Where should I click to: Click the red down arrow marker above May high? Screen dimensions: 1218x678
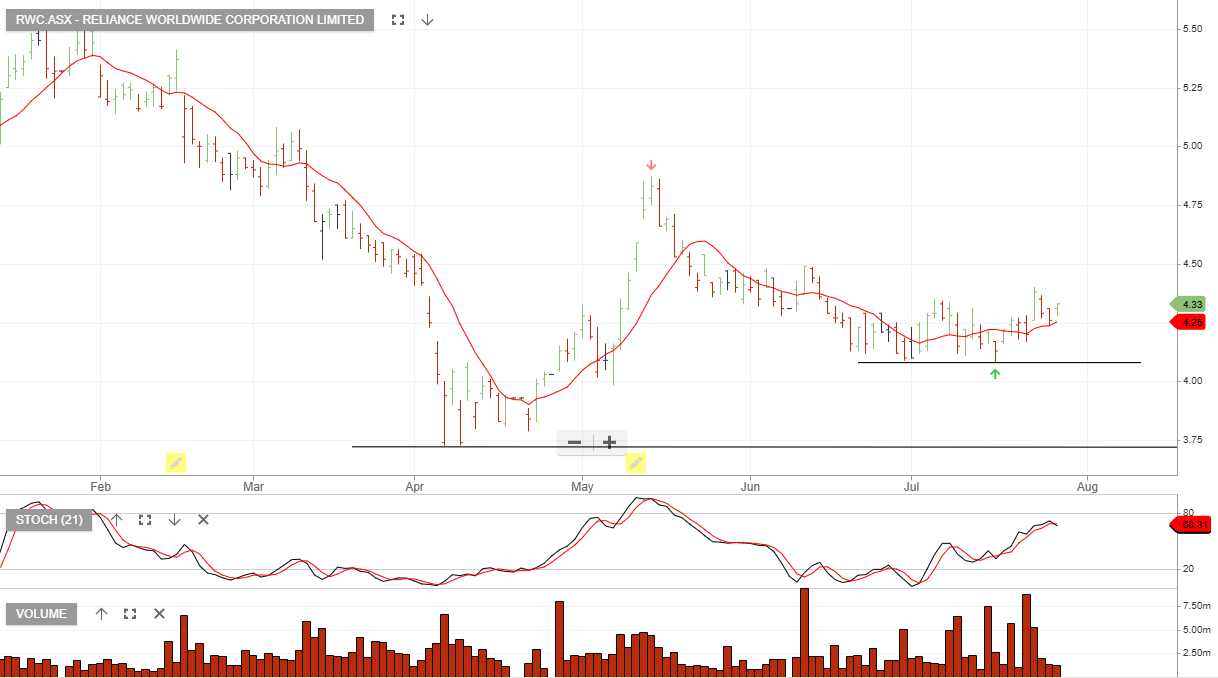[651, 163]
